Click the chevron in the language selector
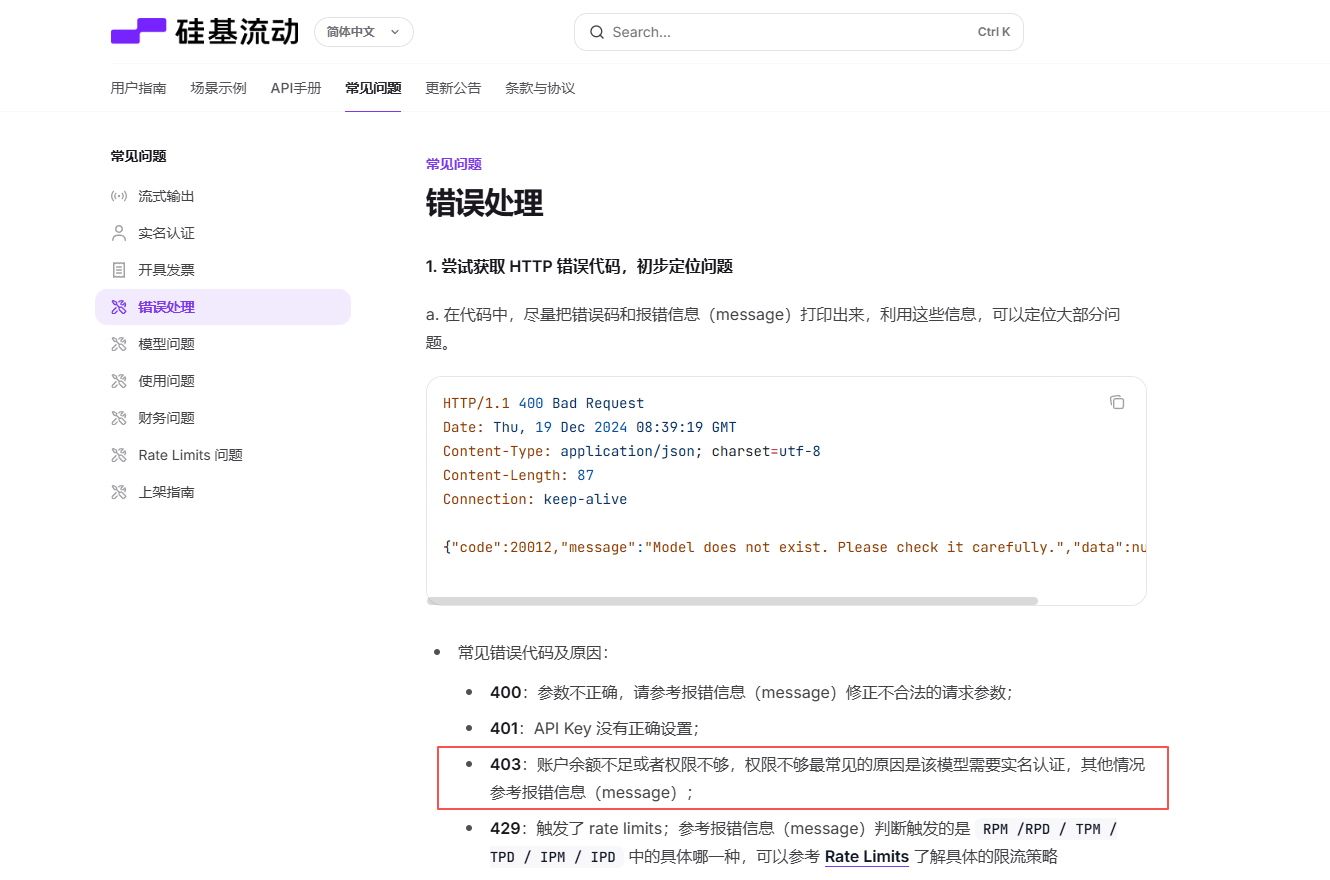The width and height of the screenshot is (1330, 880). (394, 32)
